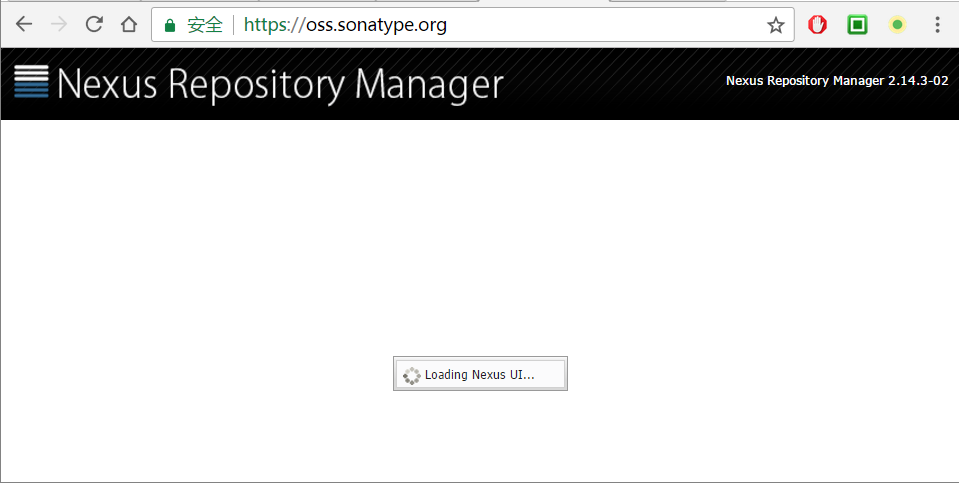Viewport: 959px width, 483px height.
Task: Click the https://oss.sonatype.org address field
Action: pos(473,24)
